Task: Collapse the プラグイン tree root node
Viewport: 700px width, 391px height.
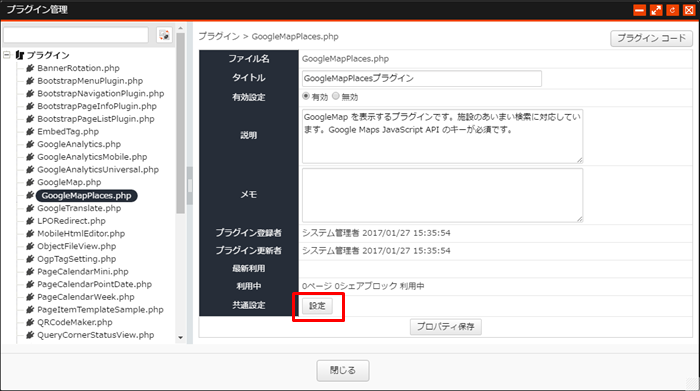Action: coord(7,55)
